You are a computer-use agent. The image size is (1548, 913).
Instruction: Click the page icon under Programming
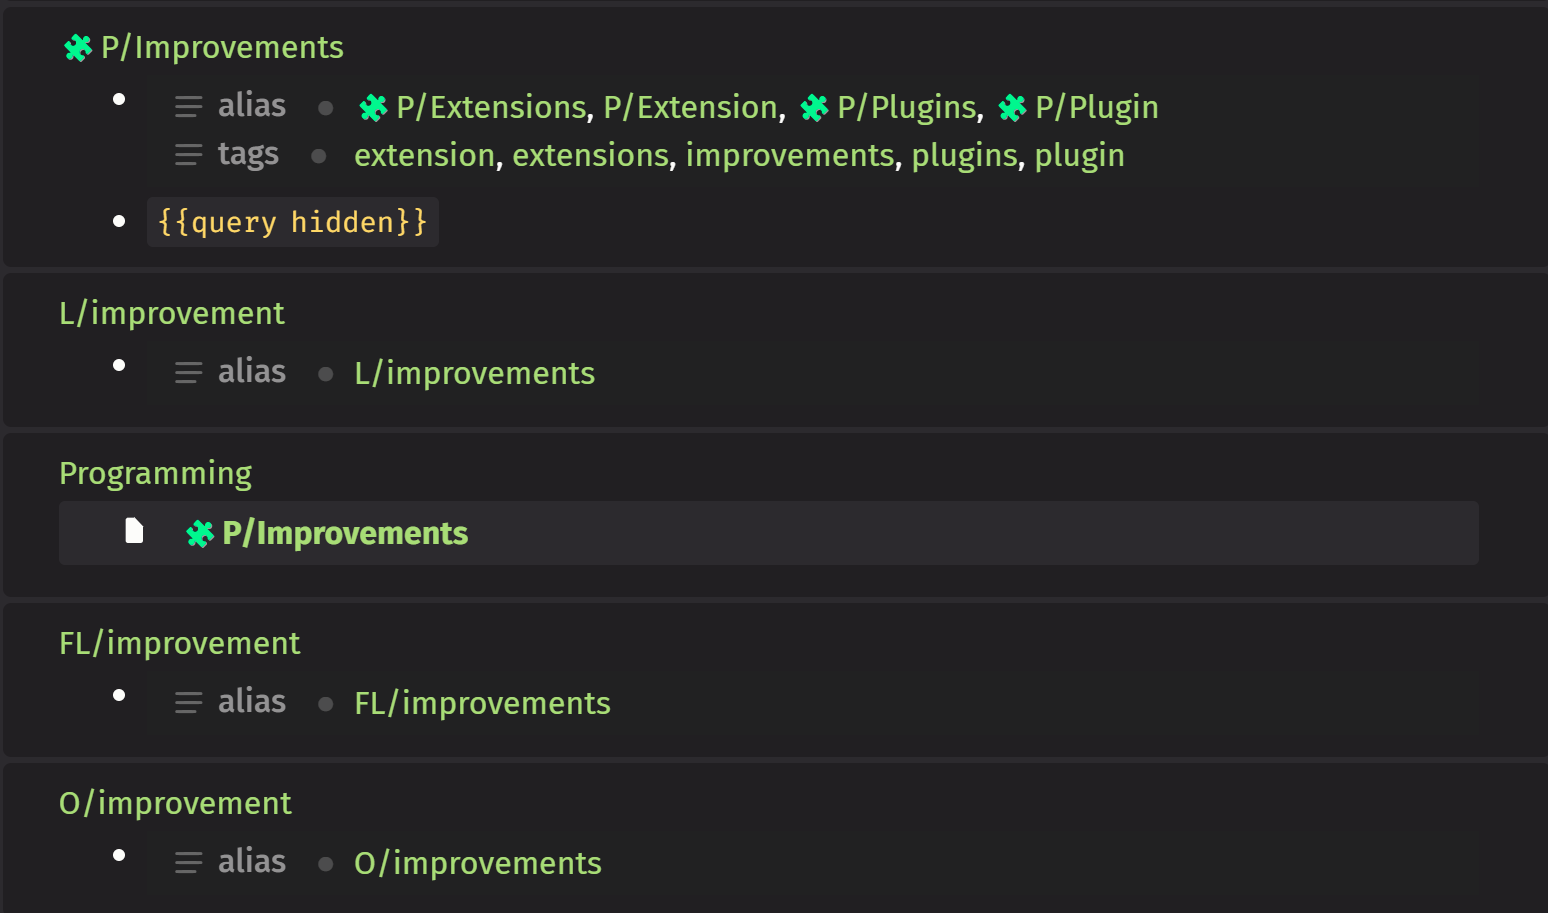(x=134, y=531)
